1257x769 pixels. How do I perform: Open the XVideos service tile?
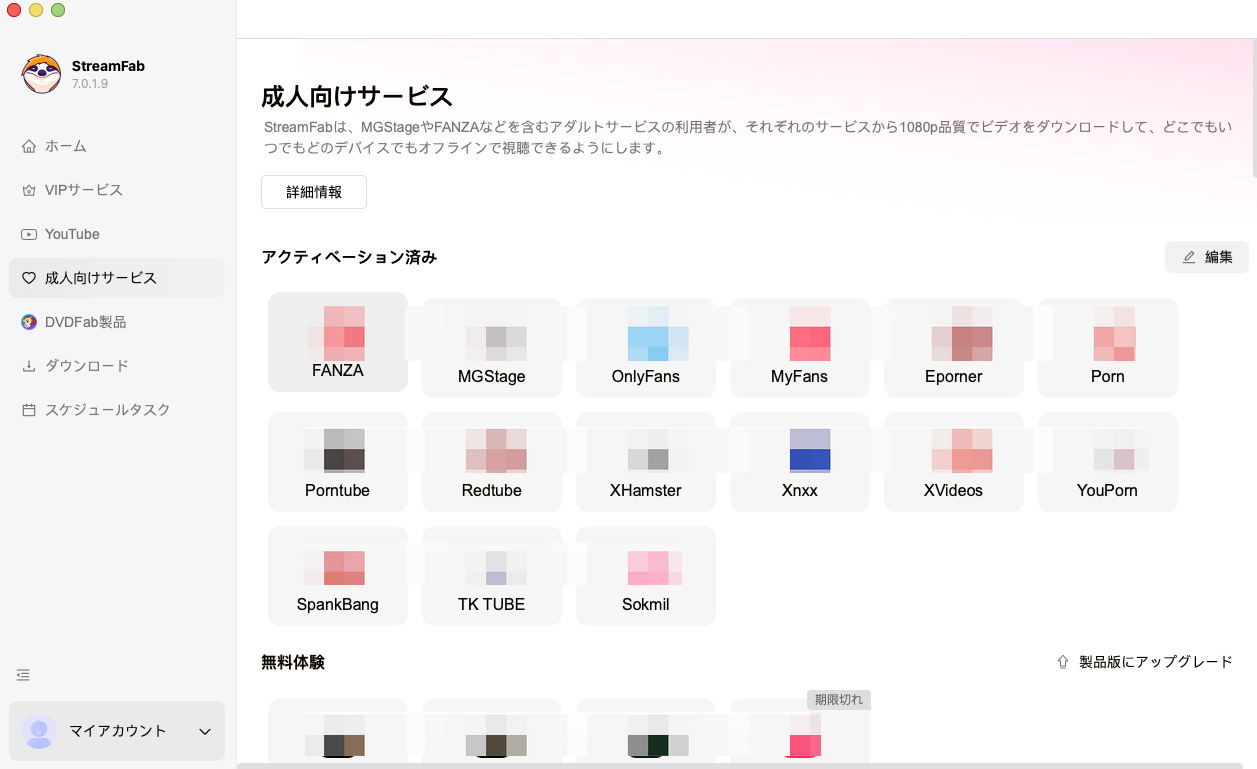(954, 462)
